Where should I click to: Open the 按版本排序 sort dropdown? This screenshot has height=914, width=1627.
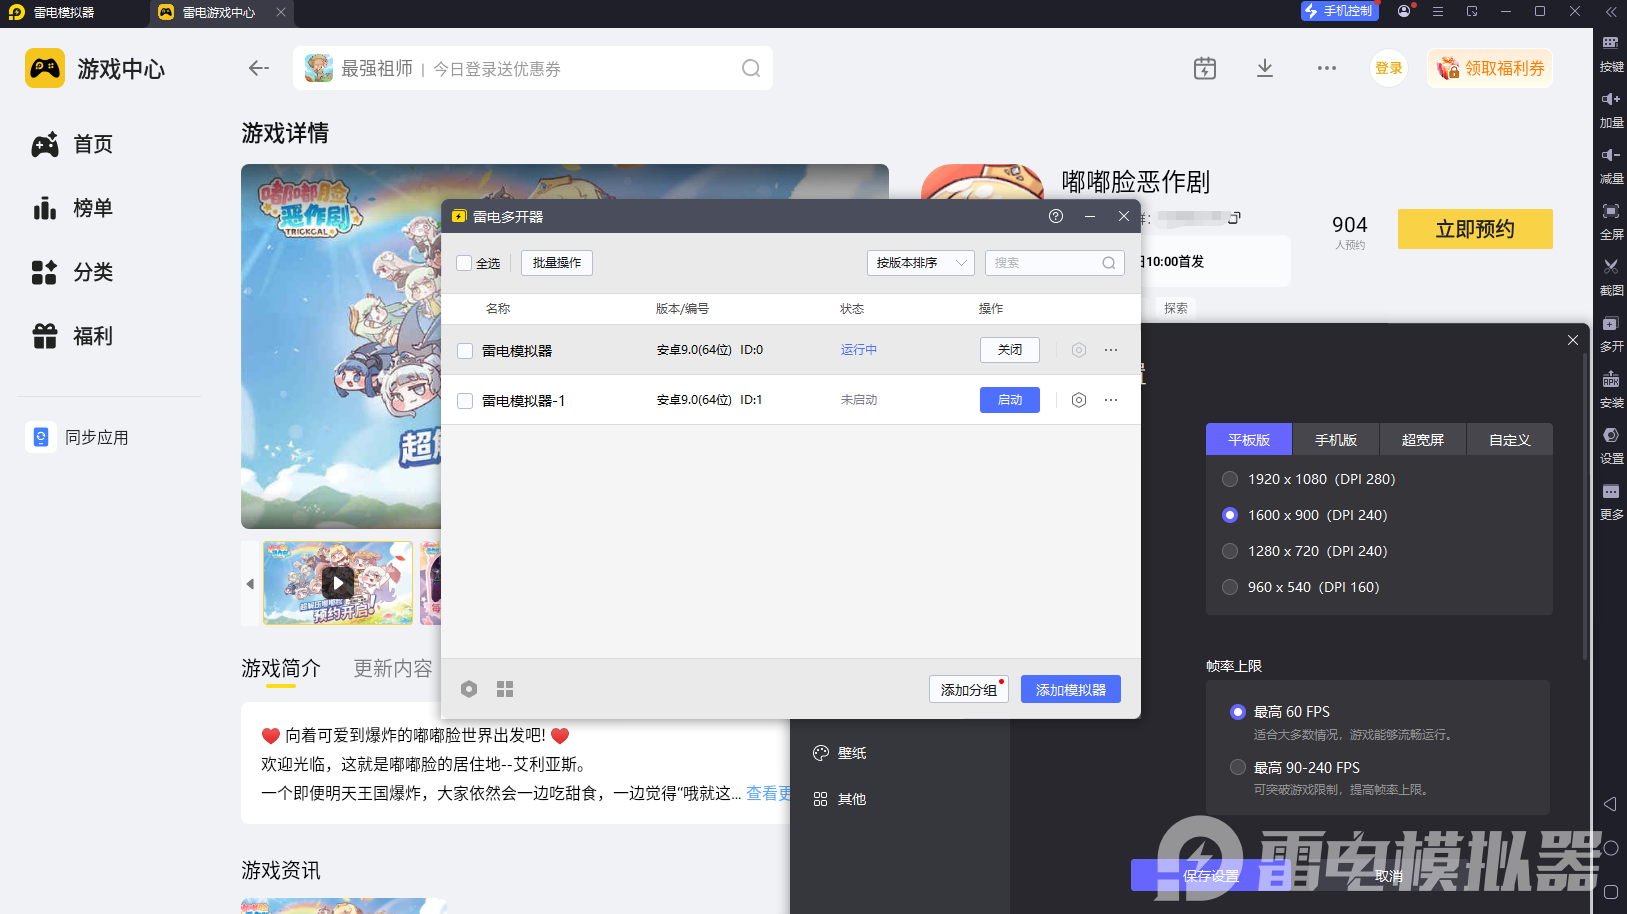(920, 262)
